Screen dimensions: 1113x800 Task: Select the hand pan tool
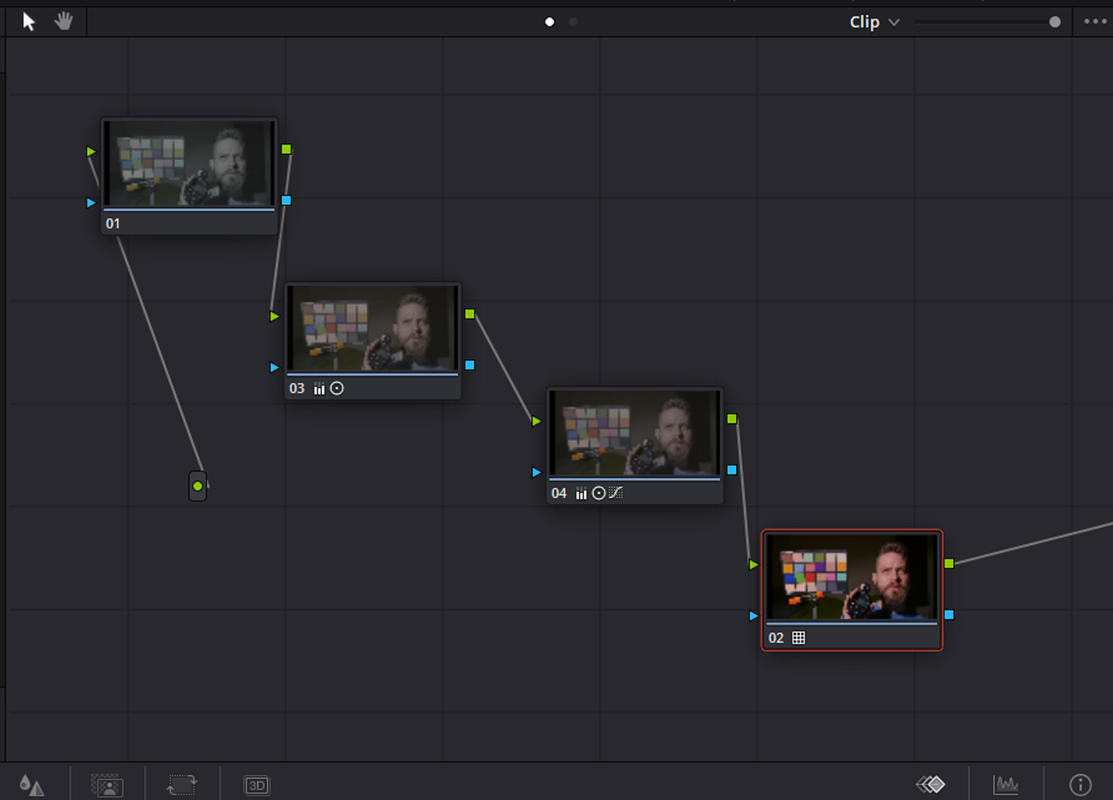pos(64,21)
